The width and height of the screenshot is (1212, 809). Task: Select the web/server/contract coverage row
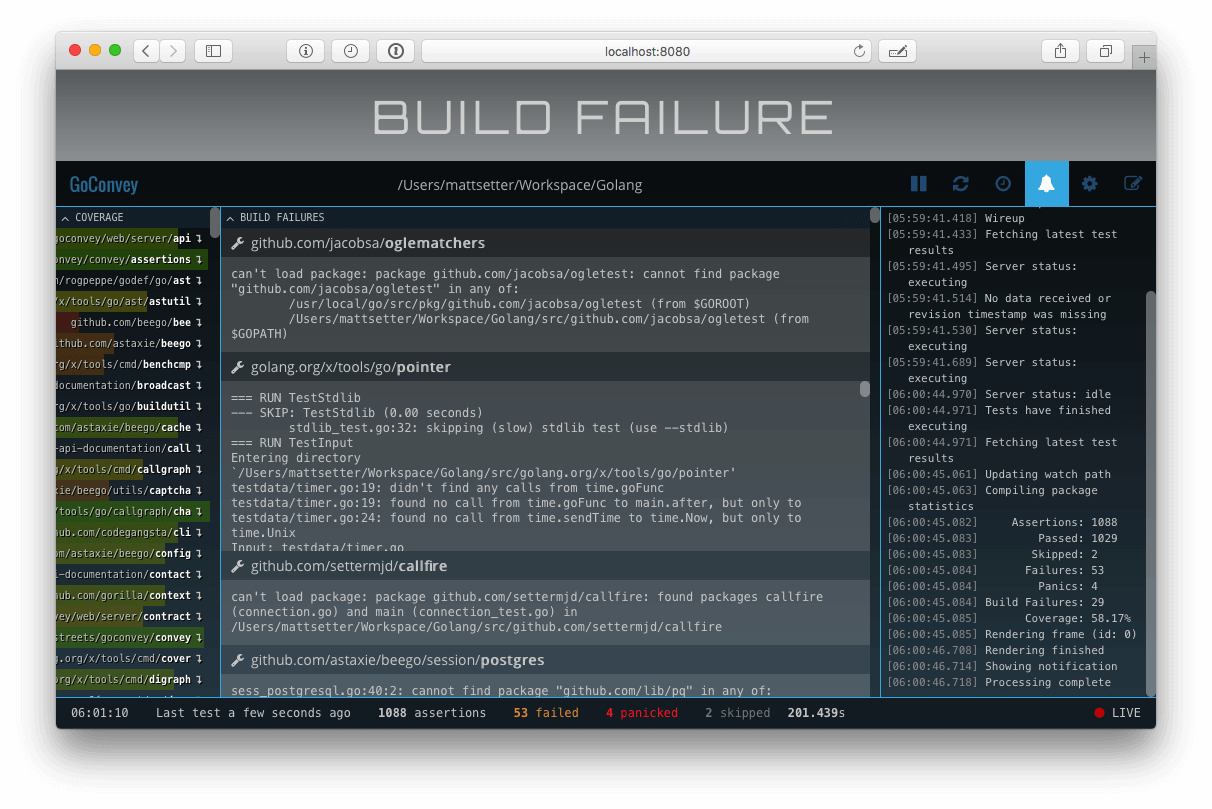click(132, 616)
